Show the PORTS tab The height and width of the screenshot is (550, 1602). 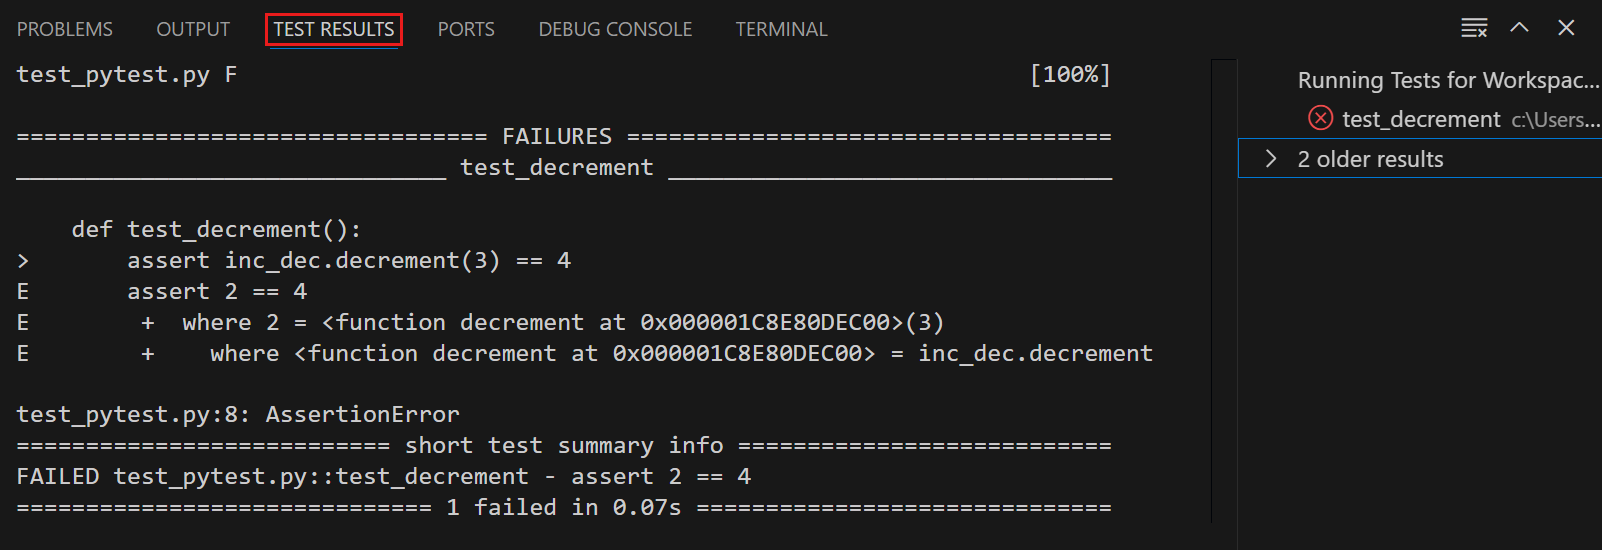[x=466, y=30]
